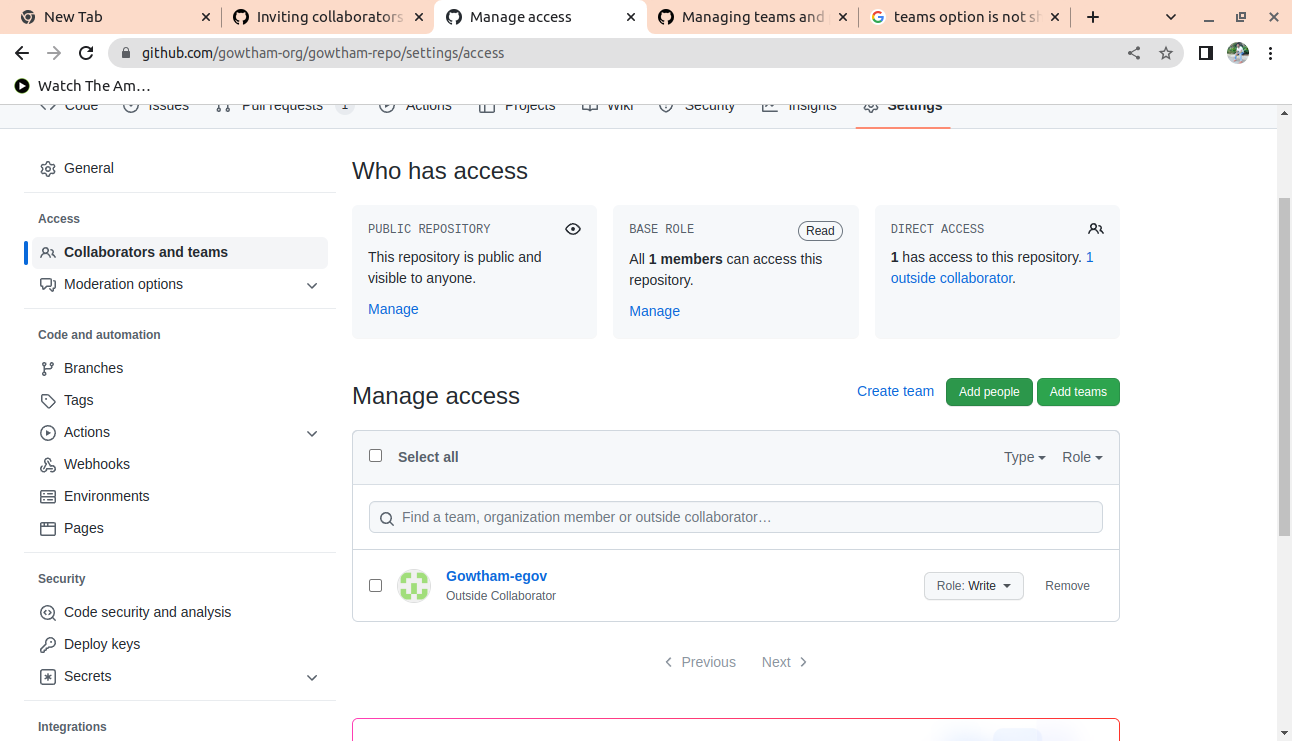Bookmark this page with star icon

(1166, 53)
